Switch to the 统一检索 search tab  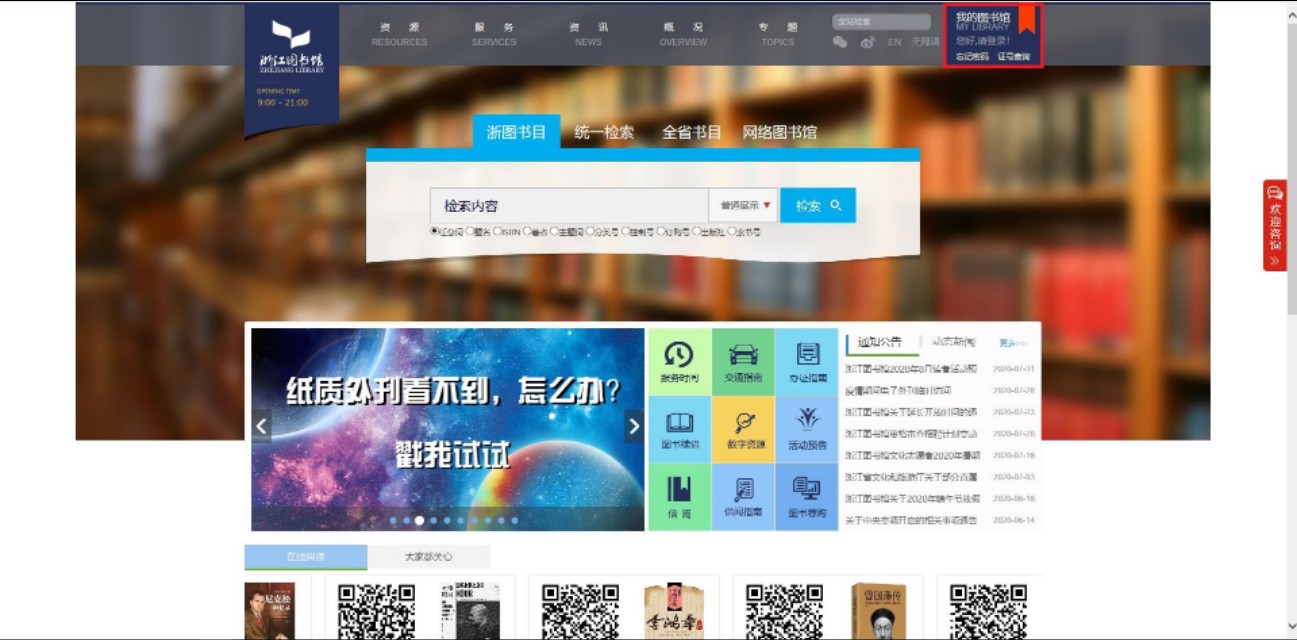pos(603,132)
